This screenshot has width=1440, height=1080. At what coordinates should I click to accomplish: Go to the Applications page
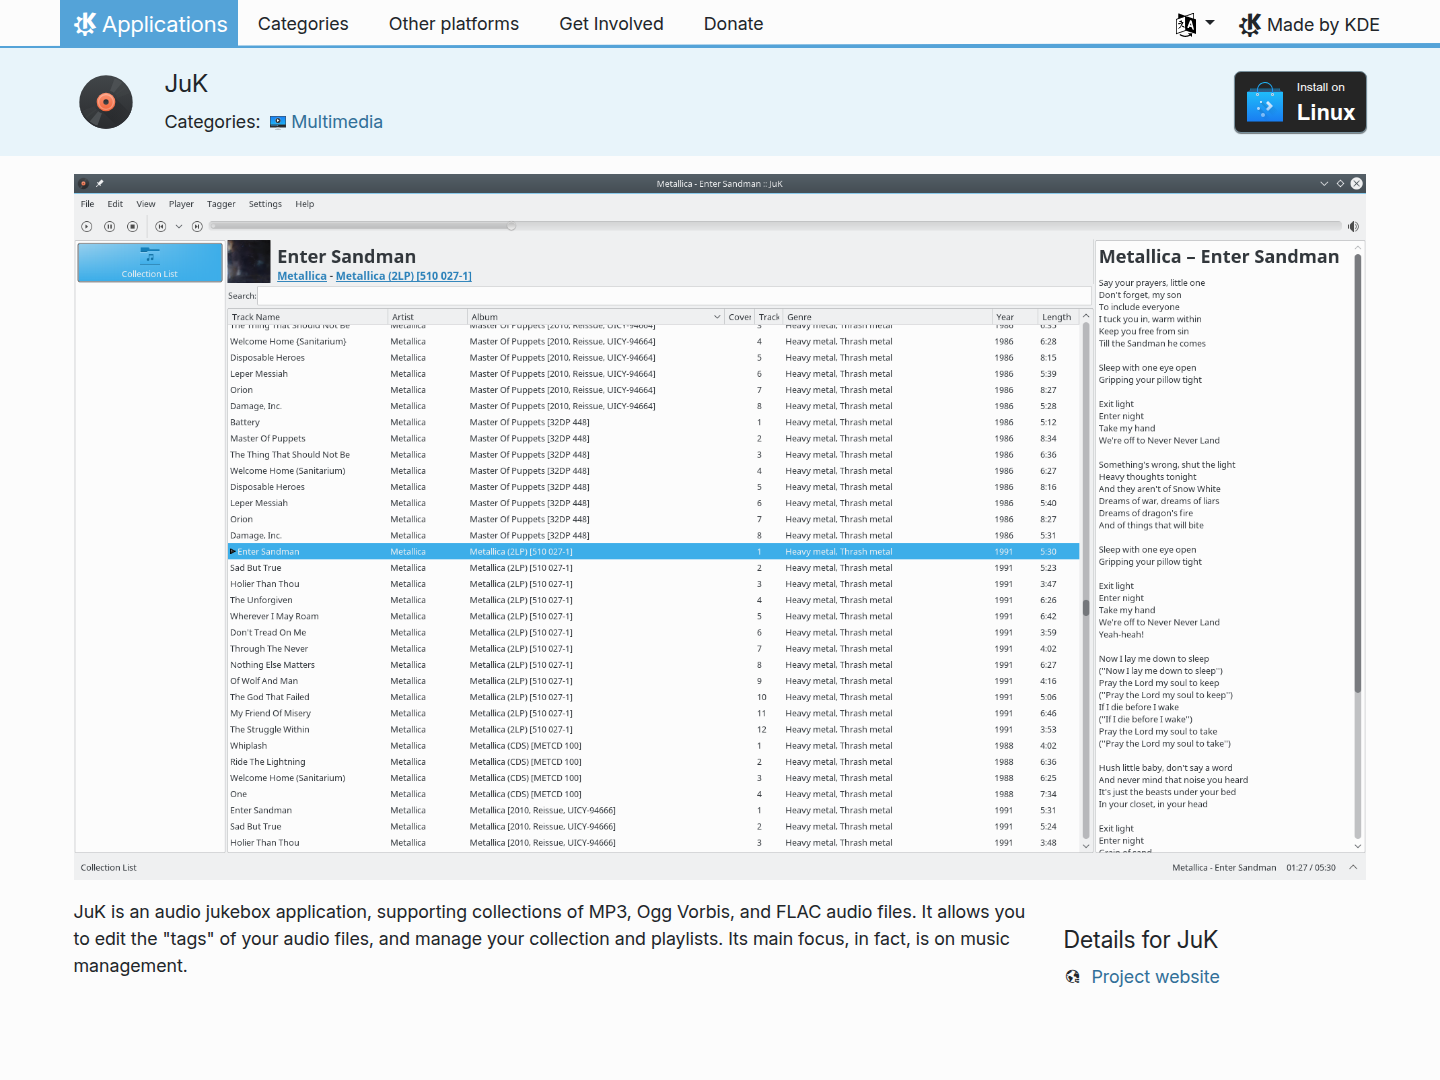click(149, 23)
